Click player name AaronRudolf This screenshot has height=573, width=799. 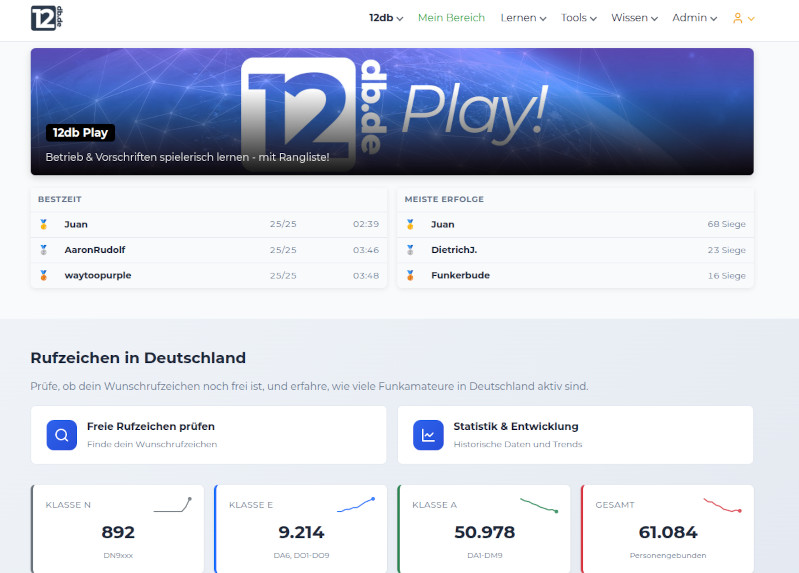[x=95, y=250]
